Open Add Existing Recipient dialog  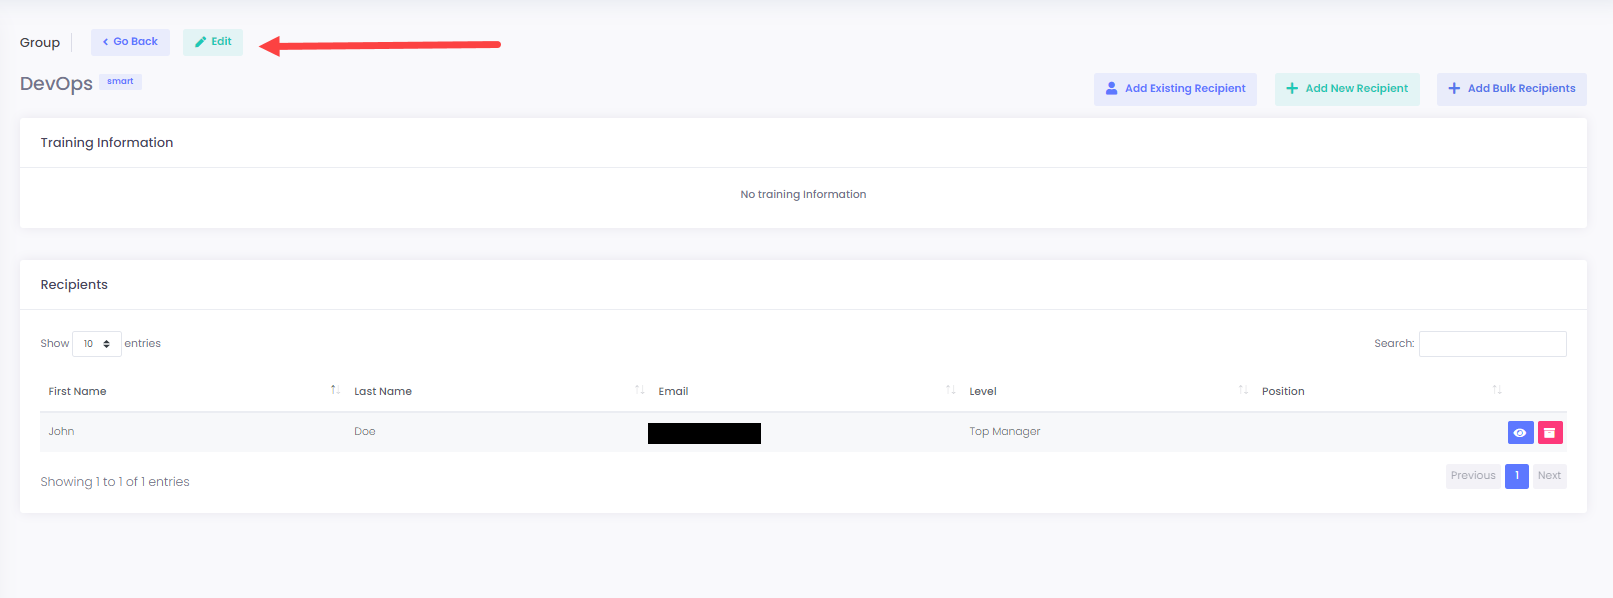point(1175,89)
